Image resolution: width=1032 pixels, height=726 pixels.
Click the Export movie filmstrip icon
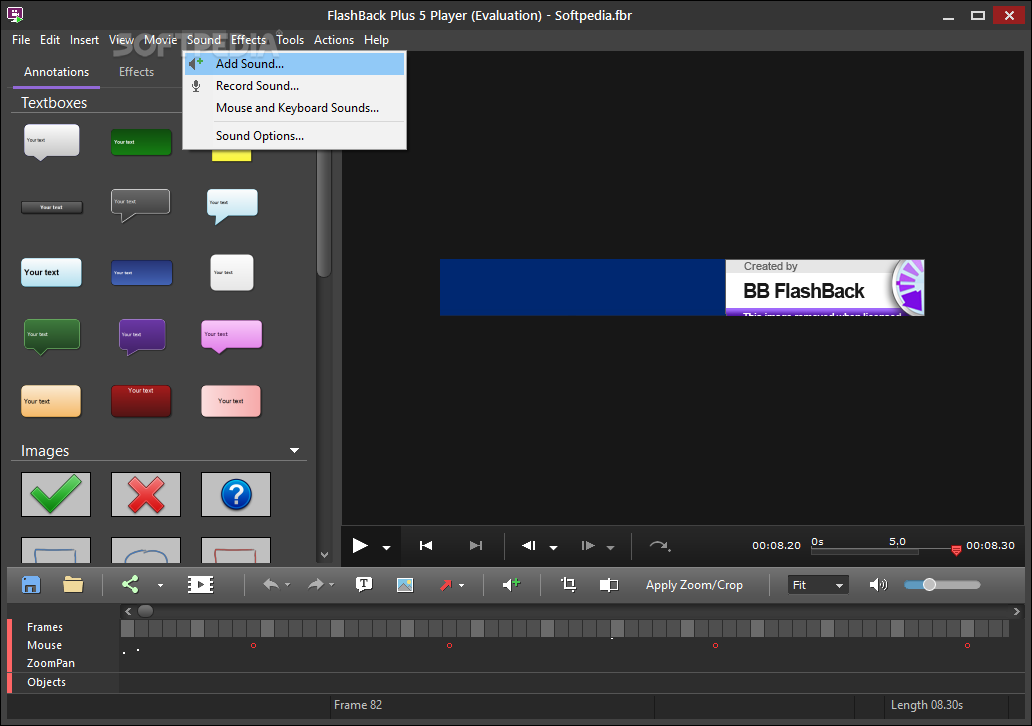click(200, 584)
